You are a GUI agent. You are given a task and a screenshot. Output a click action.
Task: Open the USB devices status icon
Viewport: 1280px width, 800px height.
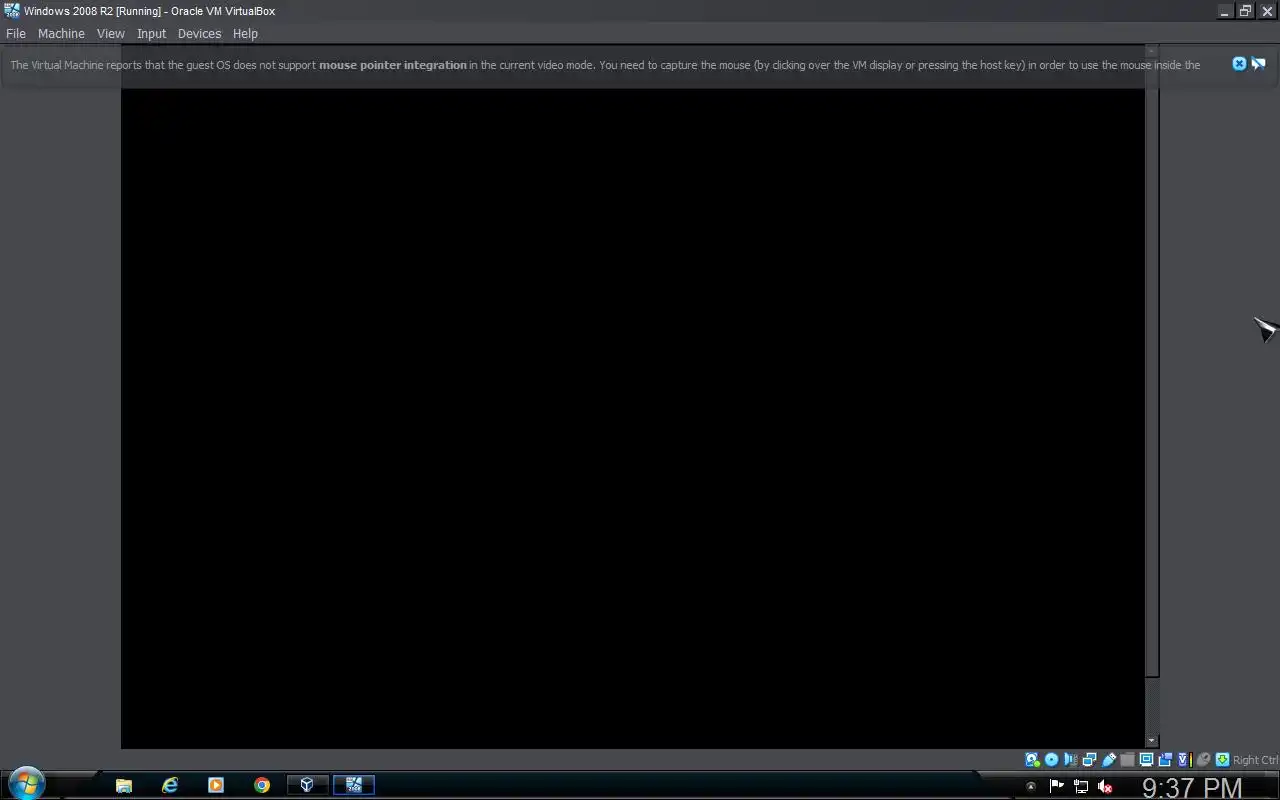(1108, 760)
